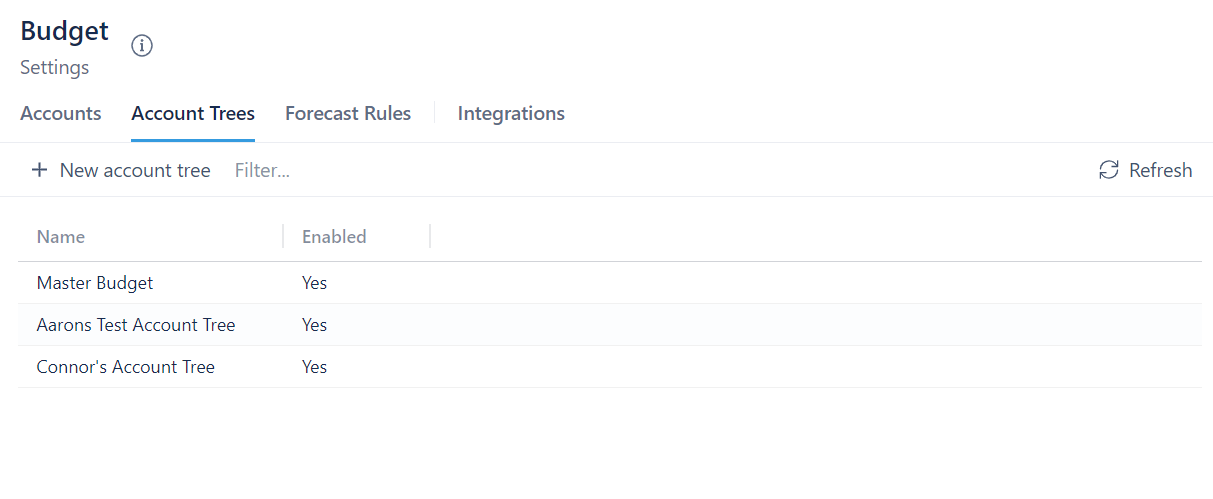Sort by the Name column header
Viewport: 1213px width, 499px height.
(61, 237)
